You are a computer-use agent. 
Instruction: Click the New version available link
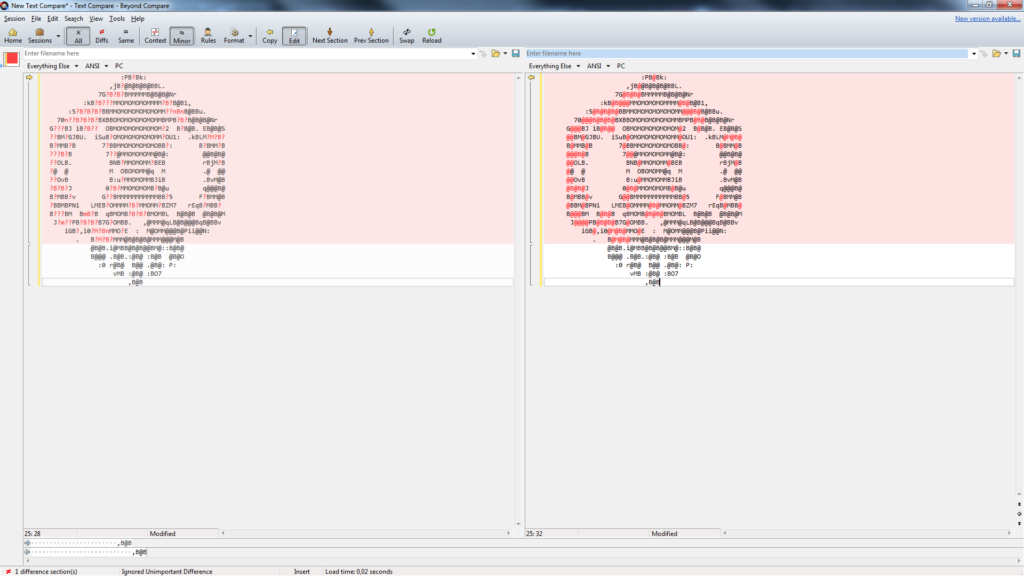pyautogui.click(x=987, y=18)
